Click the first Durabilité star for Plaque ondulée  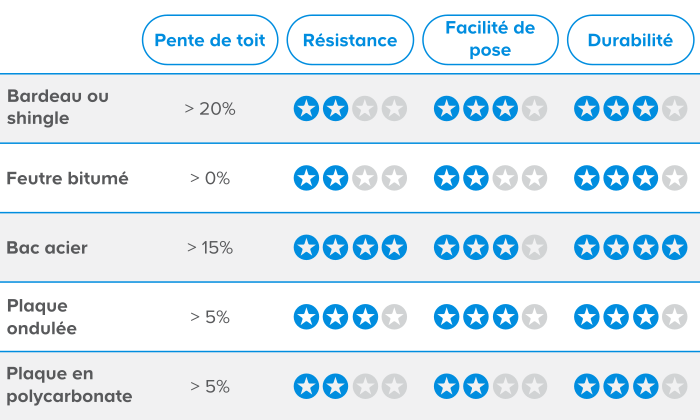coord(587,317)
